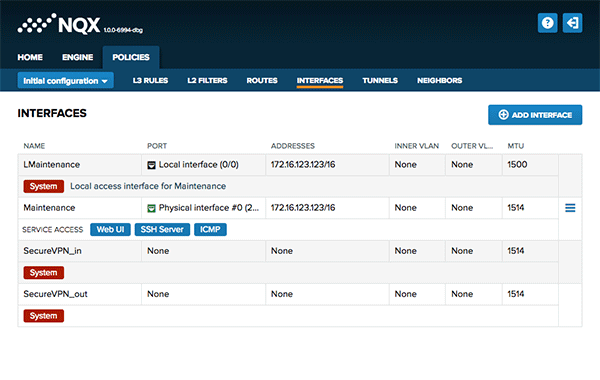Viewport: 600px width, 380px height.
Task: Click the Maintenance row MTU 1514
Action: (x=516, y=208)
